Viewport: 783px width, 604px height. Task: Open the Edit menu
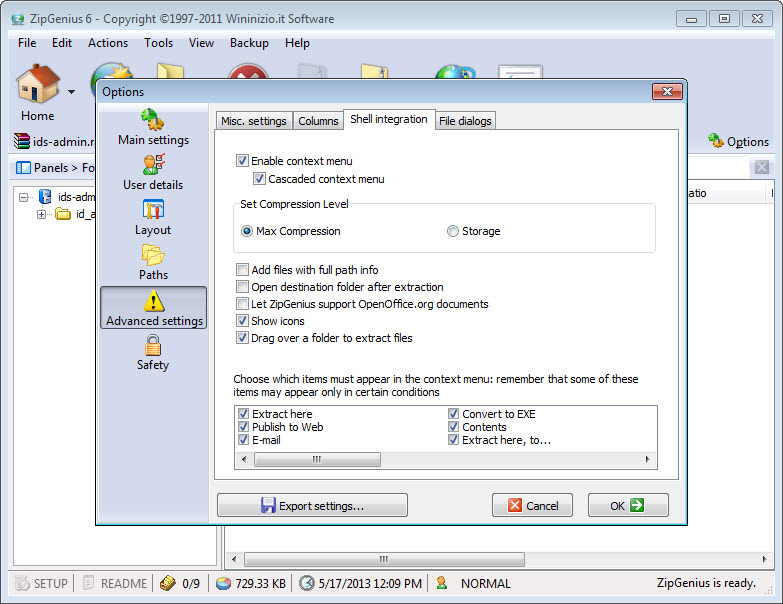62,43
